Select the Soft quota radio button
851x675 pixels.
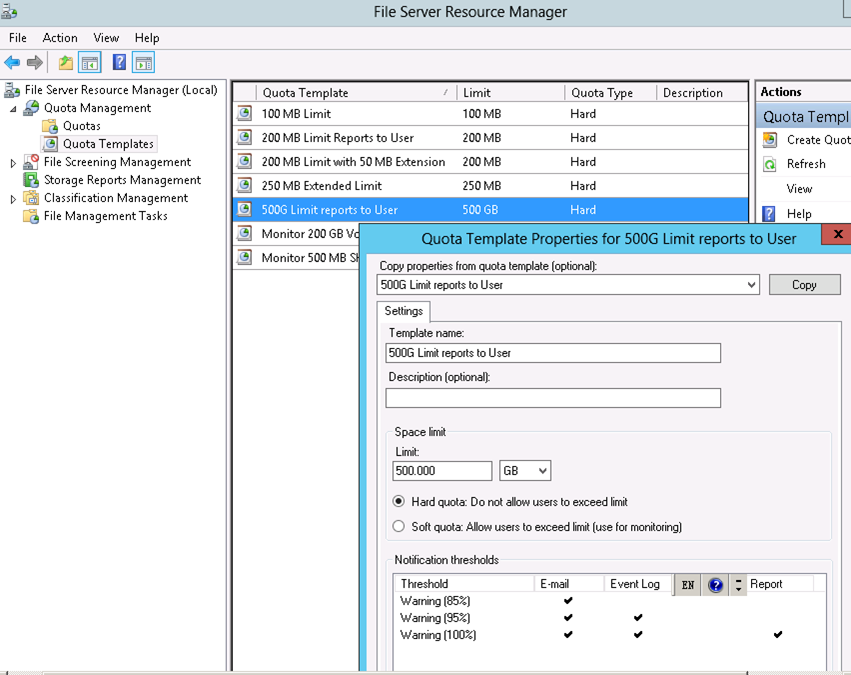coord(399,526)
